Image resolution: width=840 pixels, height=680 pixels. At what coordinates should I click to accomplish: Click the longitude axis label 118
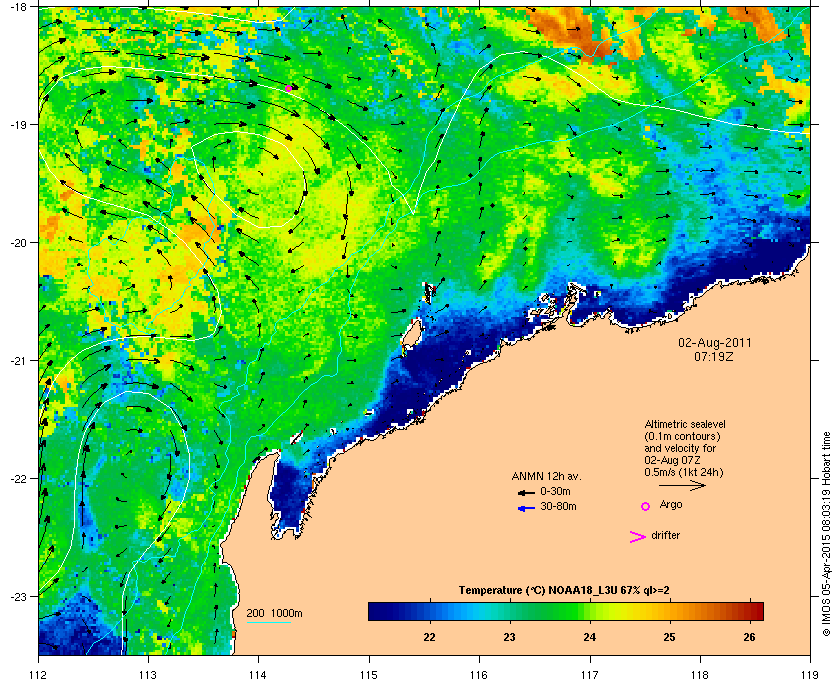coord(700,675)
